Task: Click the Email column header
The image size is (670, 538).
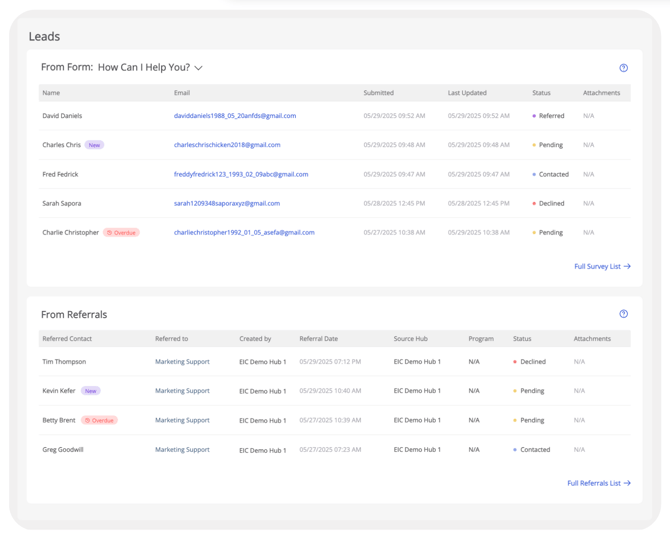Action: tap(182, 93)
